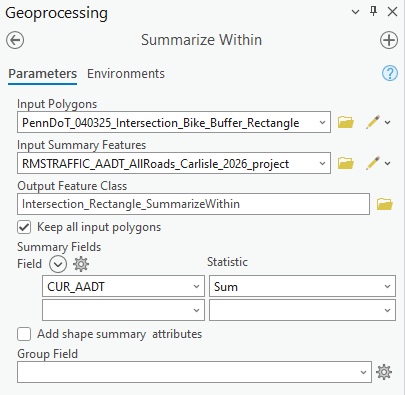Click into the Output Feature Class field
405x395 pixels.
pyautogui.click(x=193, y=204)
